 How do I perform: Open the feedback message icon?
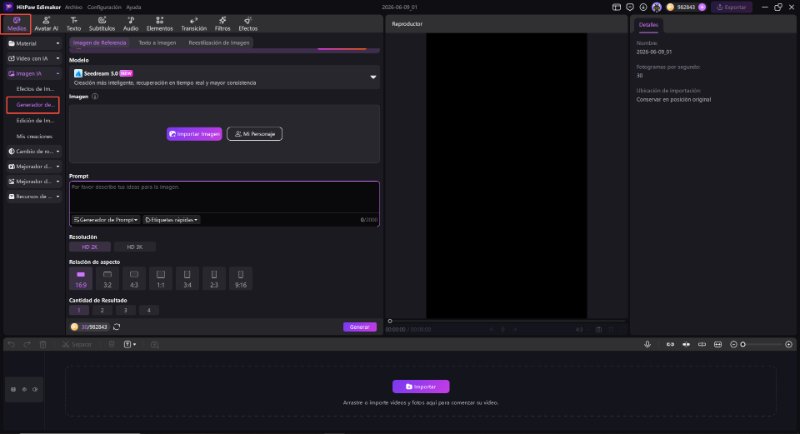pos(630,7)
